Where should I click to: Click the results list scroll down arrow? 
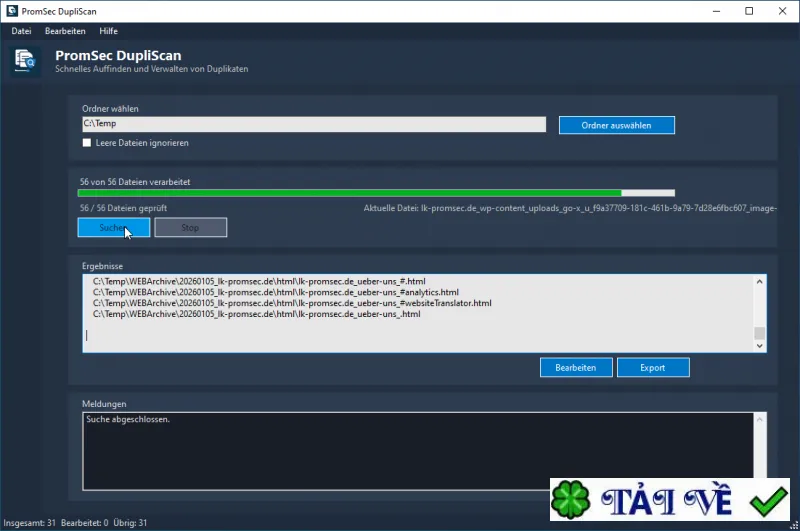pos(759,345)
